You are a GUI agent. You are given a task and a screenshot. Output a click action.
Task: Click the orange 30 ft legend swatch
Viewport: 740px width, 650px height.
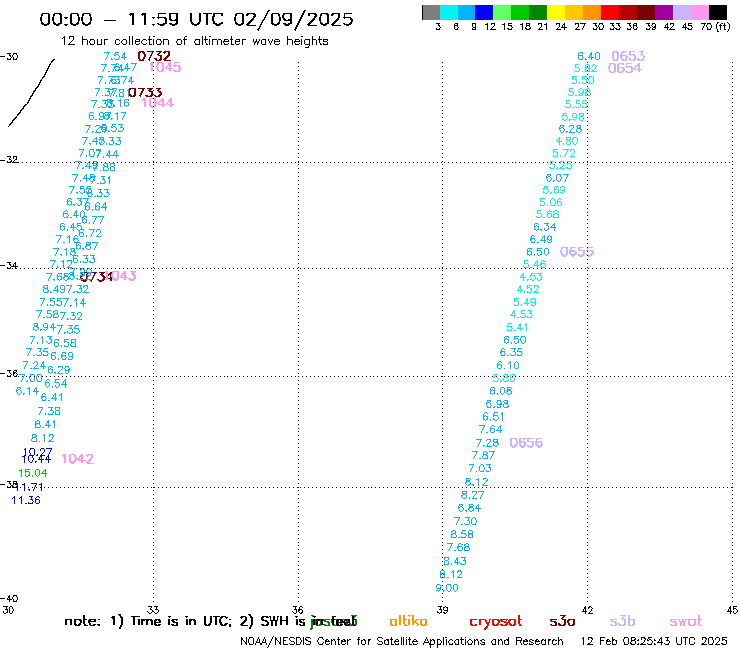(592, 12)
